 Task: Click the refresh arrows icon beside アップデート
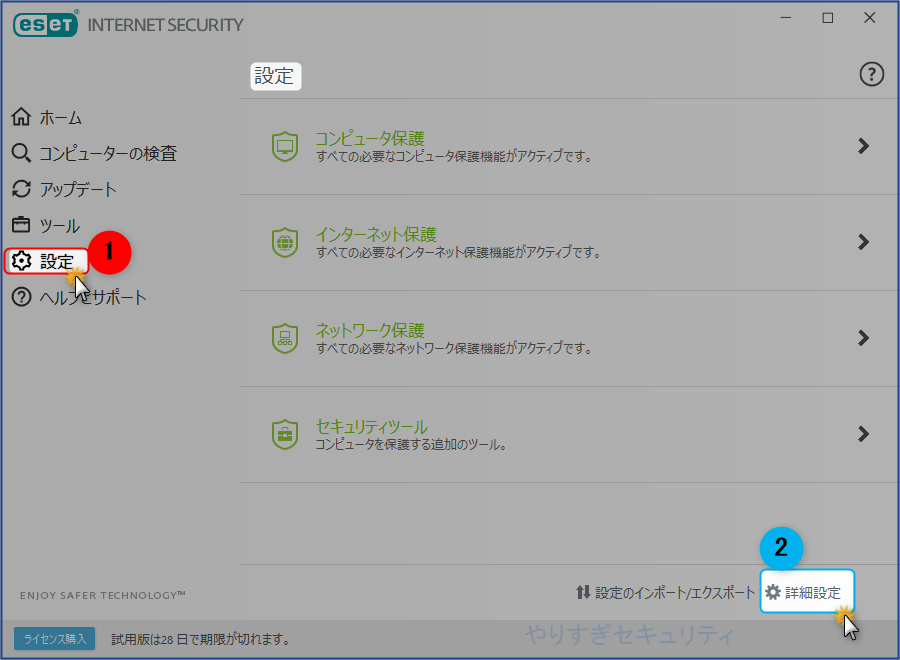coord(21,189)
